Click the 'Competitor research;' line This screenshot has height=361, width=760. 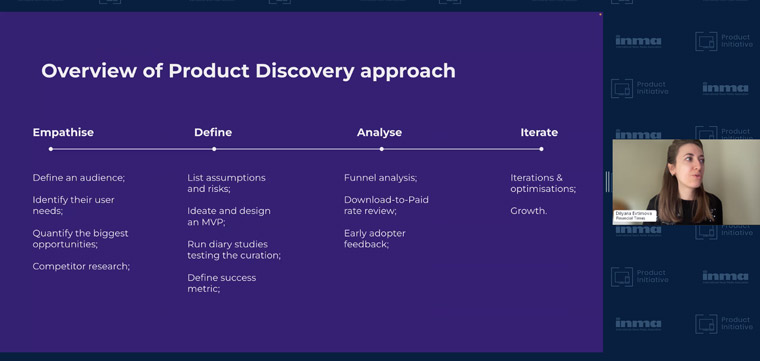pyautogui.click(x=81, y=267)
